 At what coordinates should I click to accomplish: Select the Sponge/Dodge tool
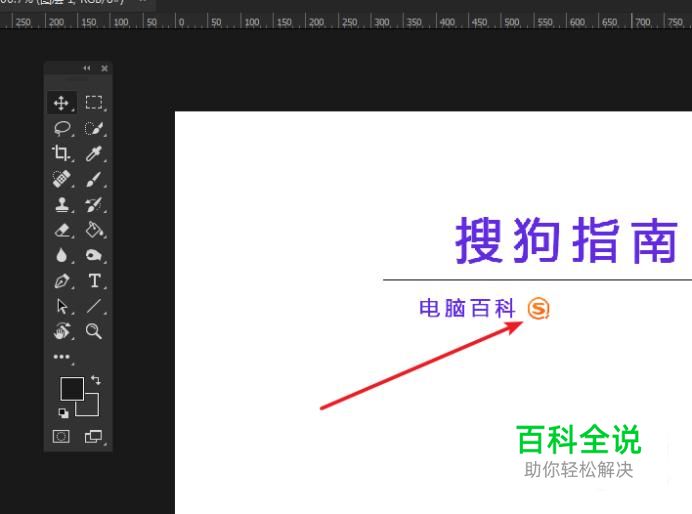tap(94, 255)
